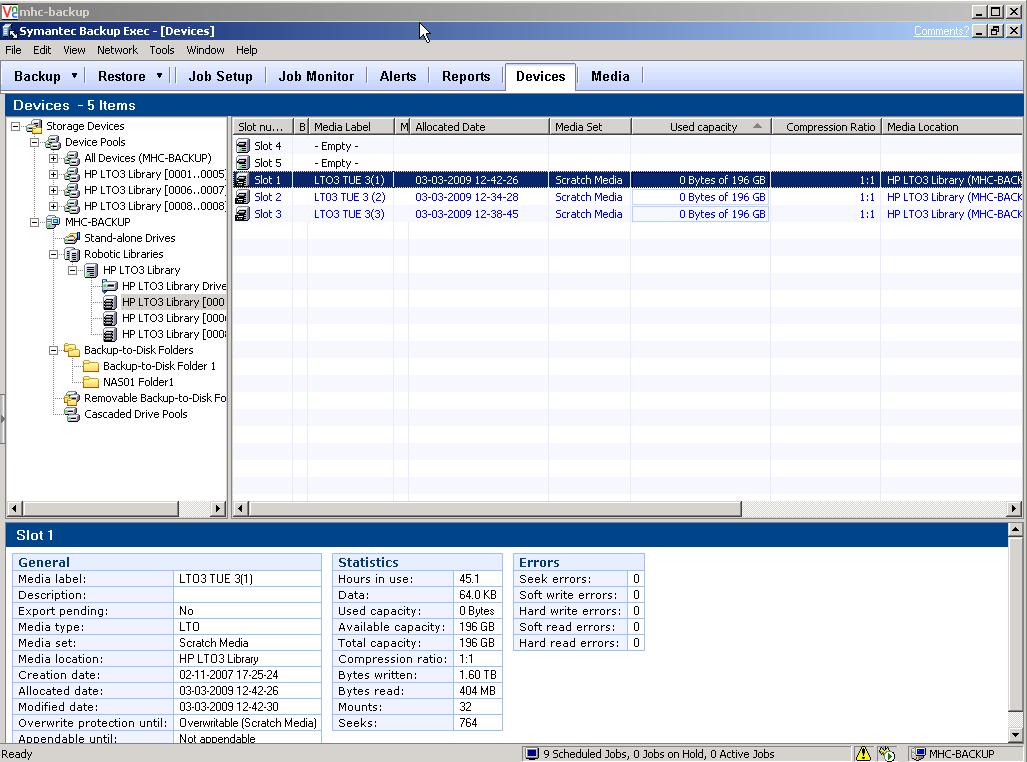
Task: Sort by the Allocated Date column header
Action: pos(480,127)
